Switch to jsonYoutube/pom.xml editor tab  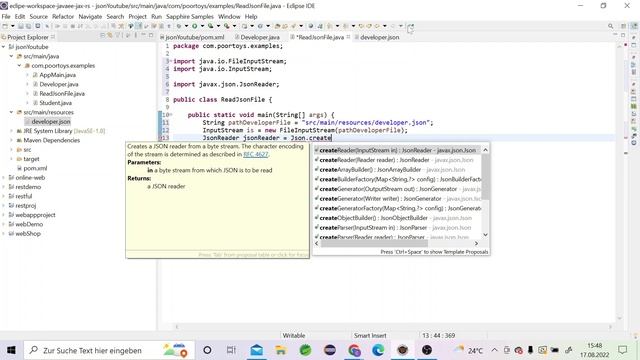coord(195,37)
